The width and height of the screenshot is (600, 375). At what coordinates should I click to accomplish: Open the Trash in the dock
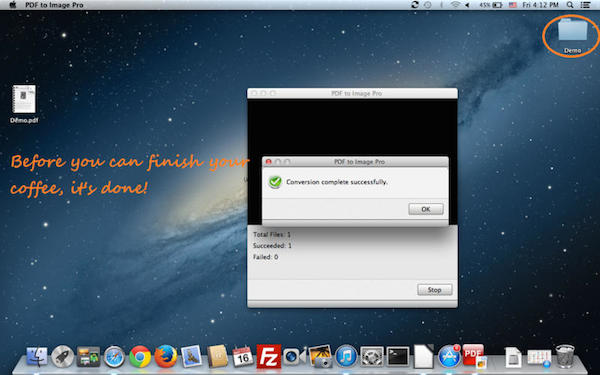[x=565, y=356]
